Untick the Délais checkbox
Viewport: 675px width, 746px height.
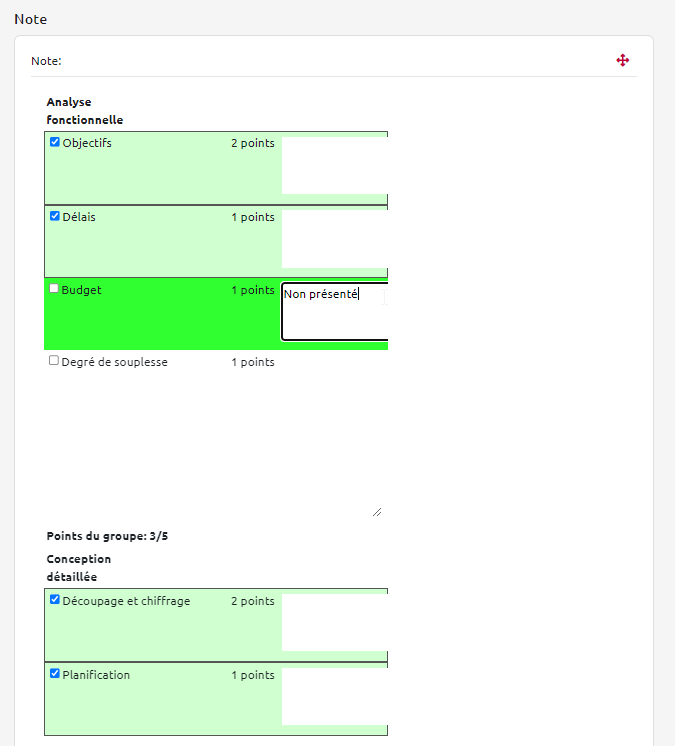[55, 215]
